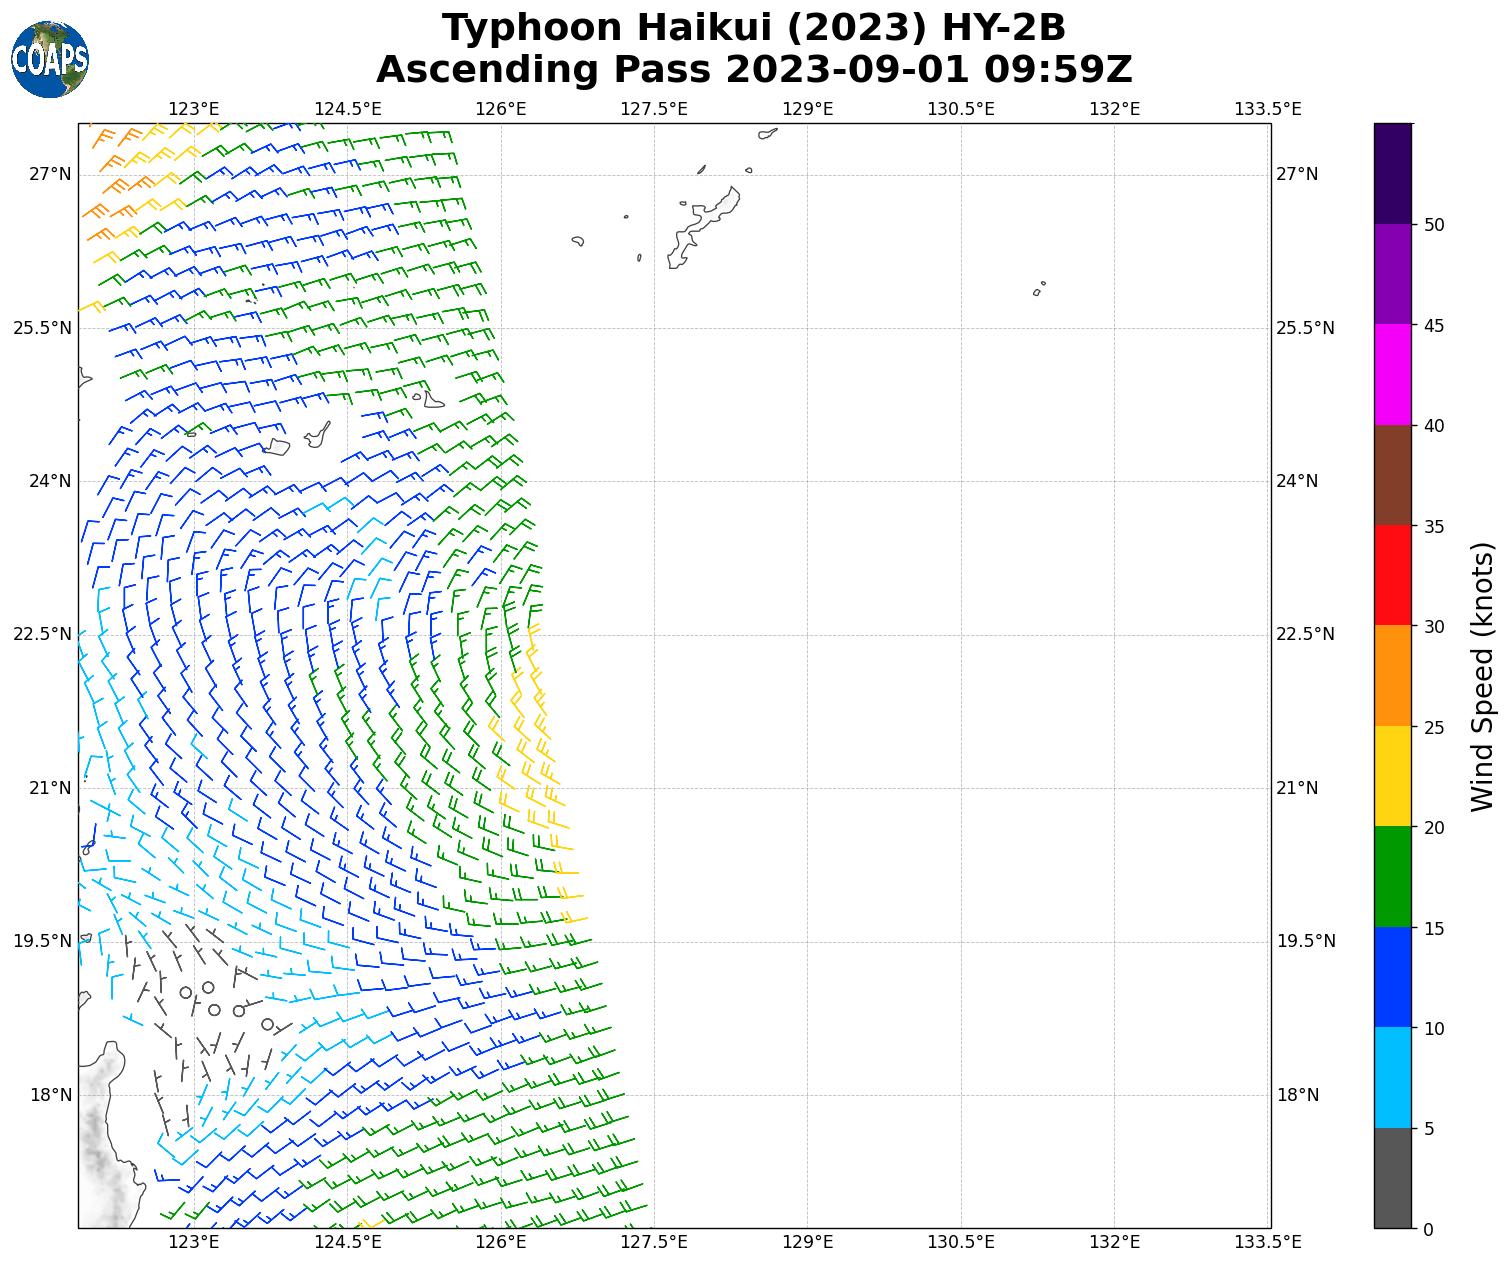
Task: Click the COAPS globe logo
Action: click(x=50, y=60)
